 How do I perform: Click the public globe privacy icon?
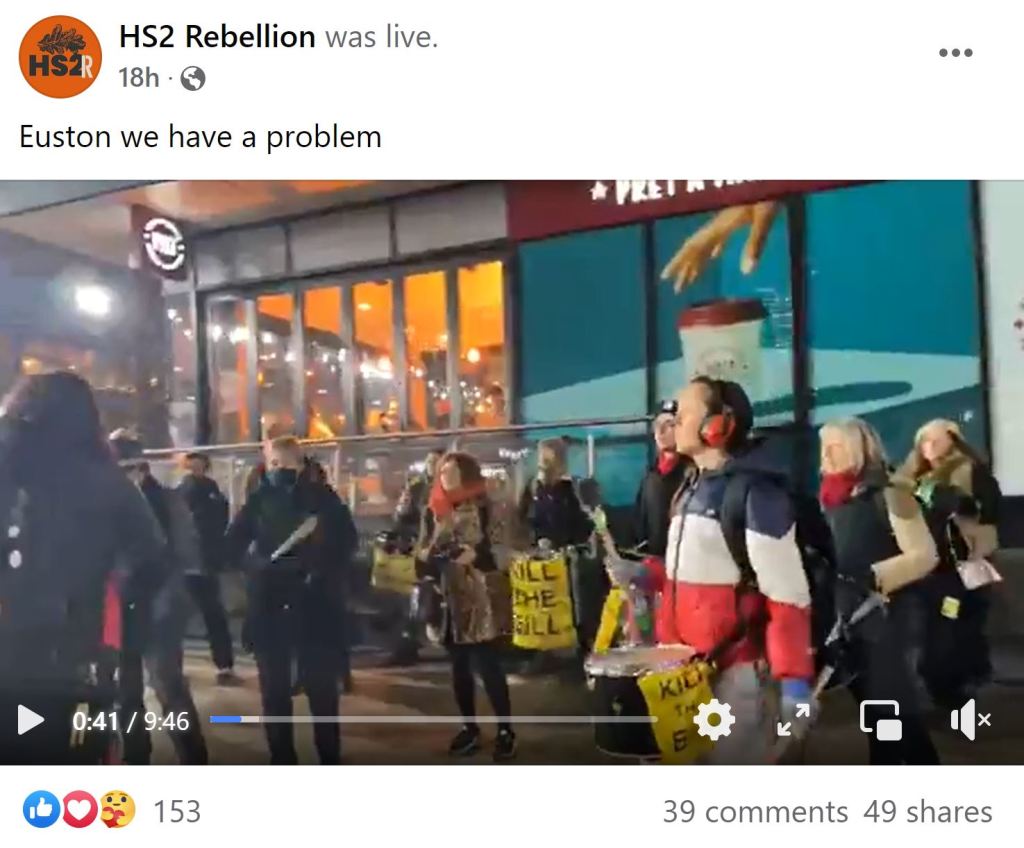[x=193, y=78]
